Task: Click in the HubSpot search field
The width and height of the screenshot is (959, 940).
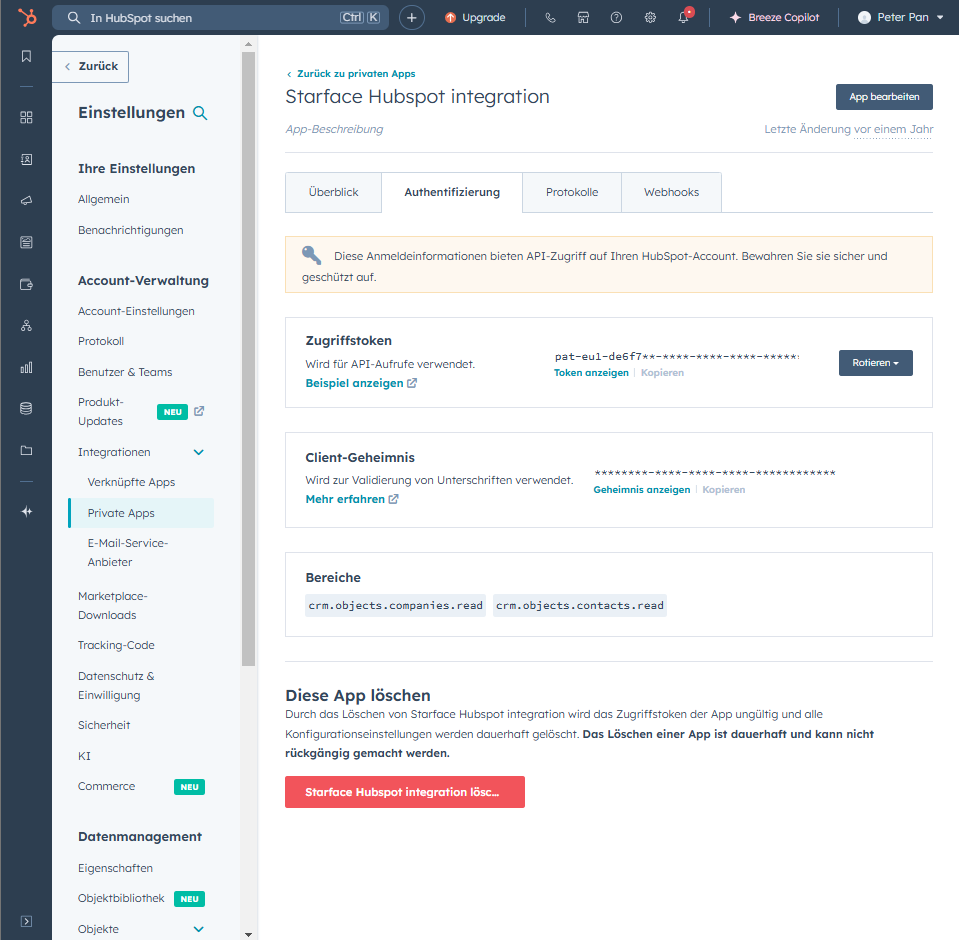Action: [x=210, y=18]
